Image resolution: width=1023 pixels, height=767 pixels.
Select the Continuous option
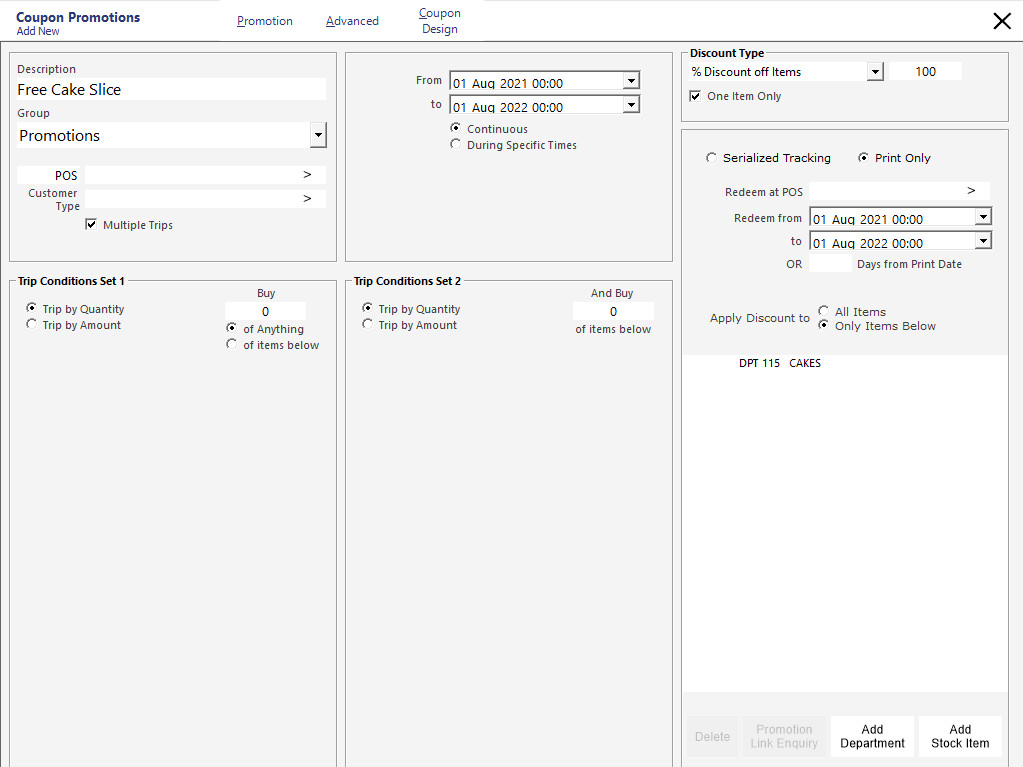[455, 128]
